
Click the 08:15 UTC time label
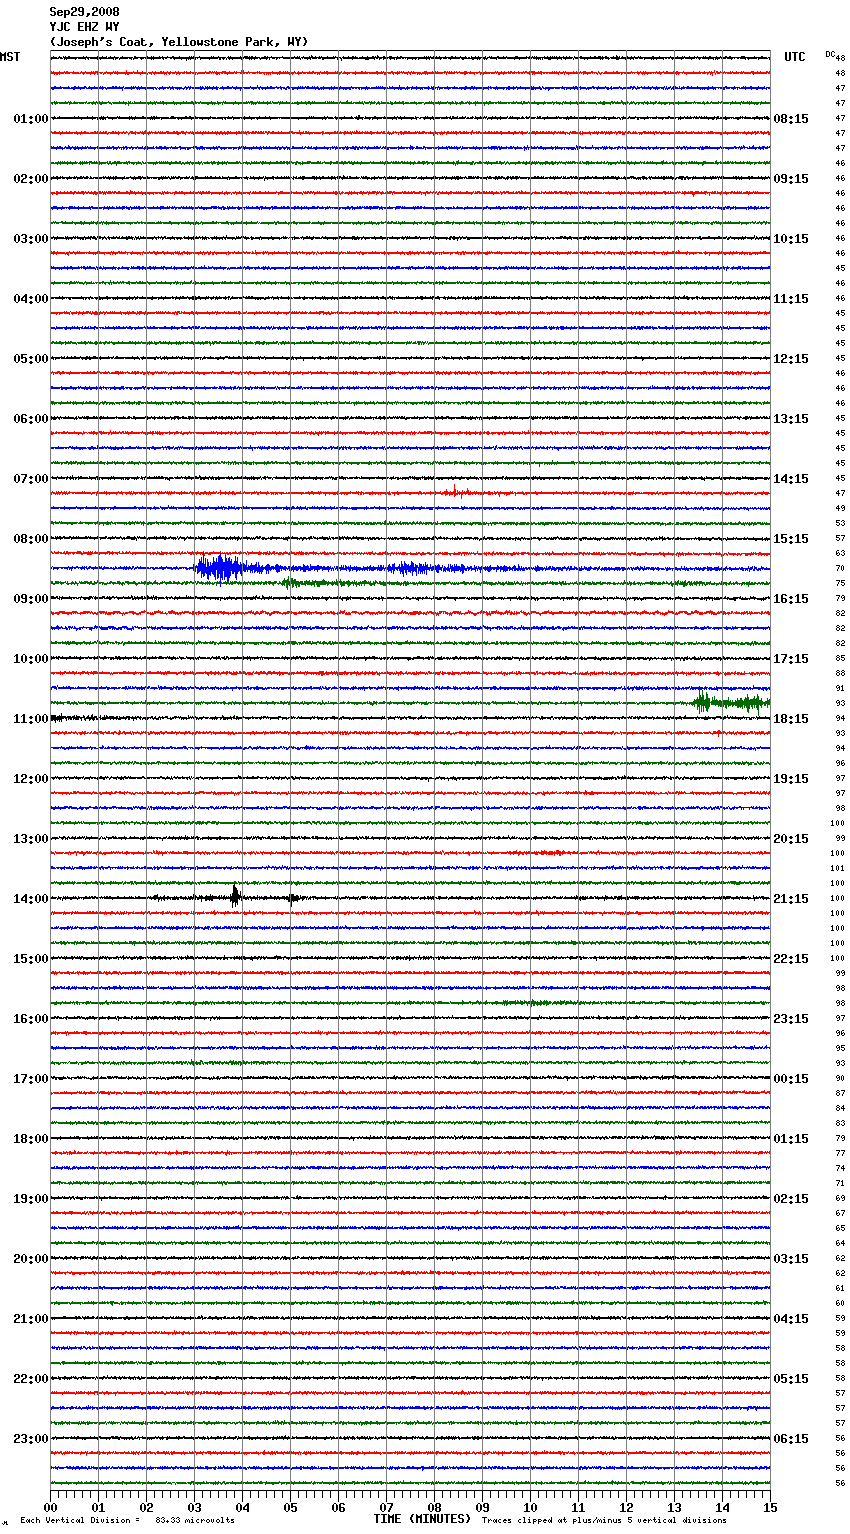pyautogui.click(x=791, y=119)
